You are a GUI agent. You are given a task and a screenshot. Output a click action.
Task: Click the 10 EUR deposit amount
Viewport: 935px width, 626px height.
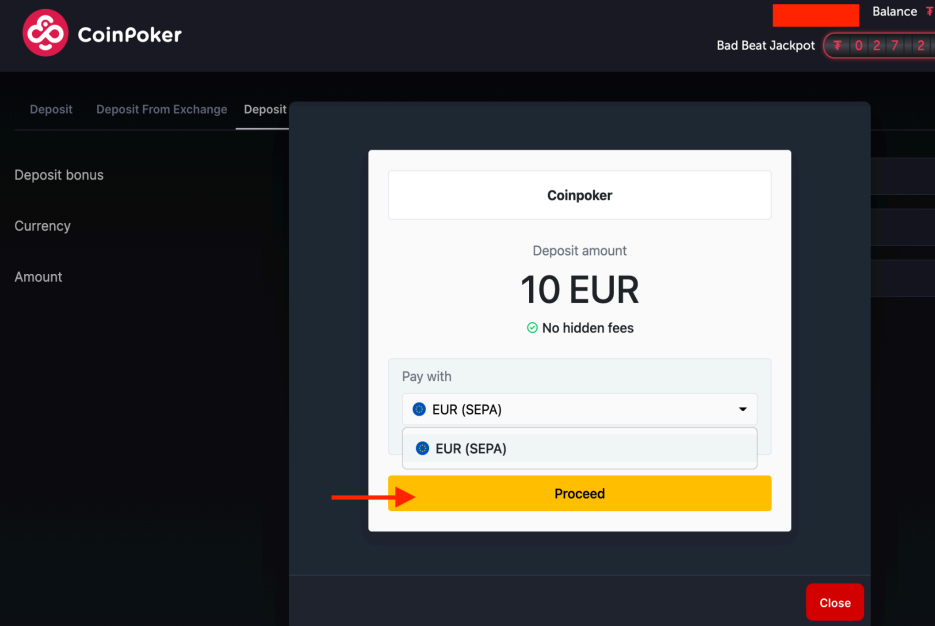click(580, 290)
